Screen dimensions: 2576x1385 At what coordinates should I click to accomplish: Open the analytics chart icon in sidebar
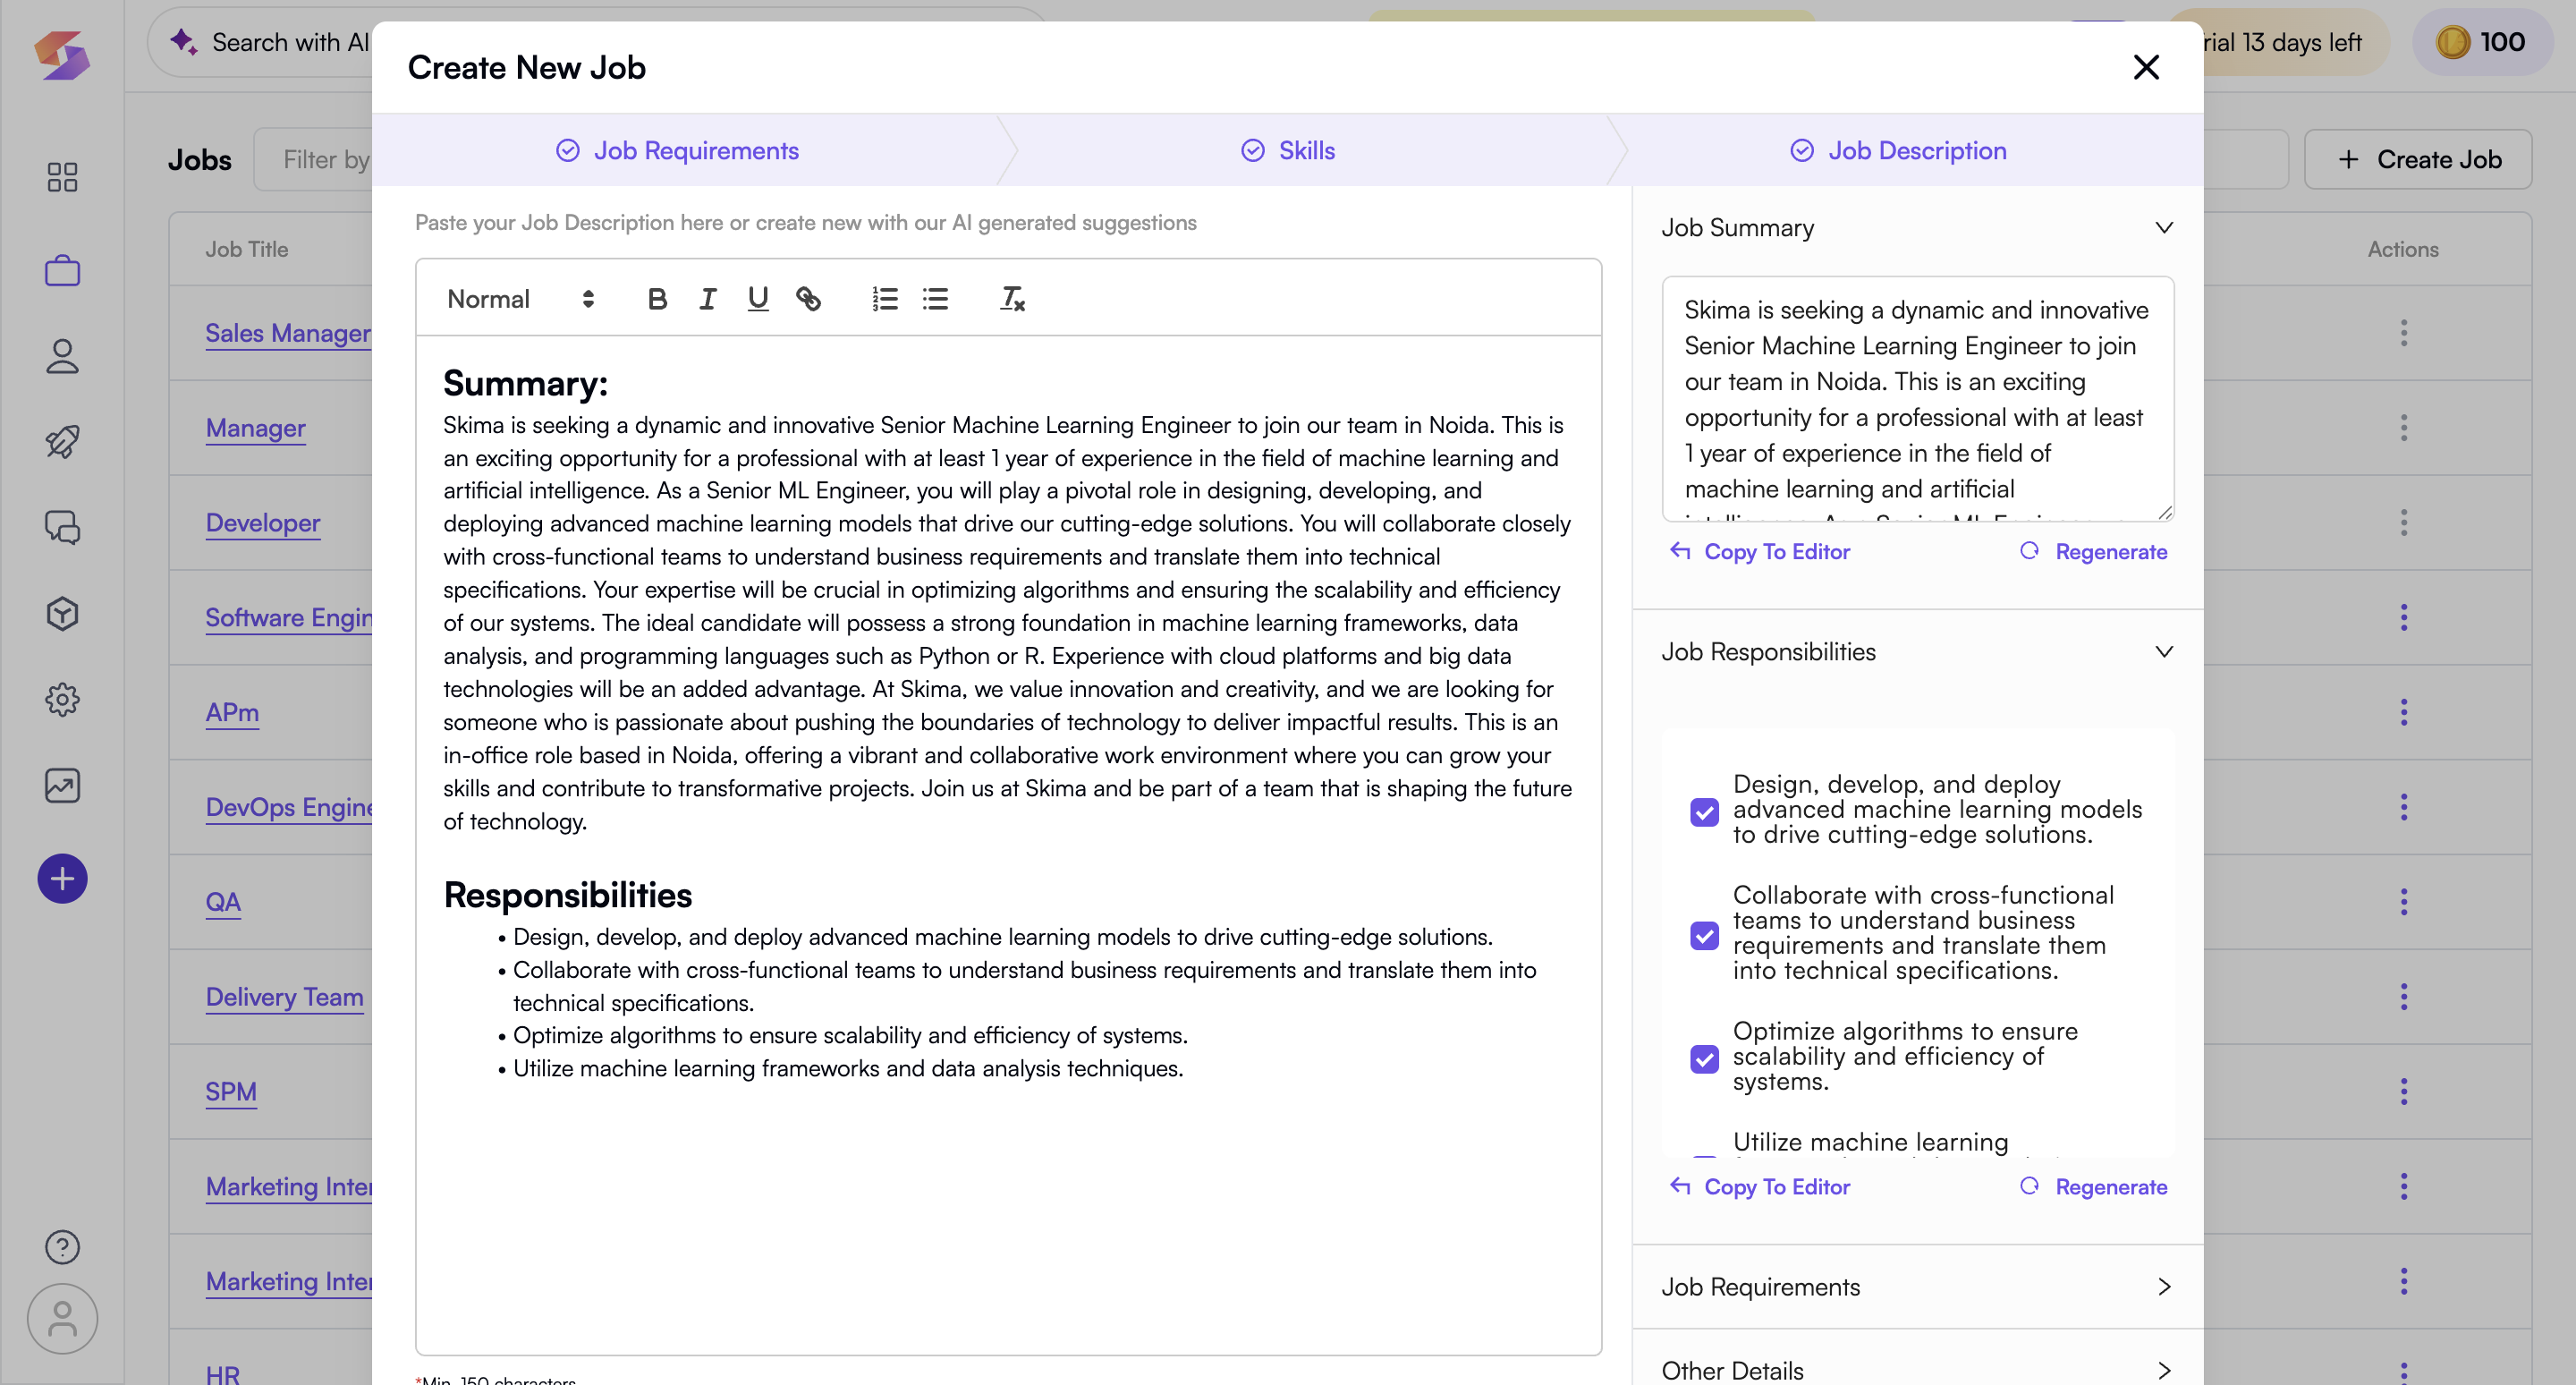pos(62,785)
